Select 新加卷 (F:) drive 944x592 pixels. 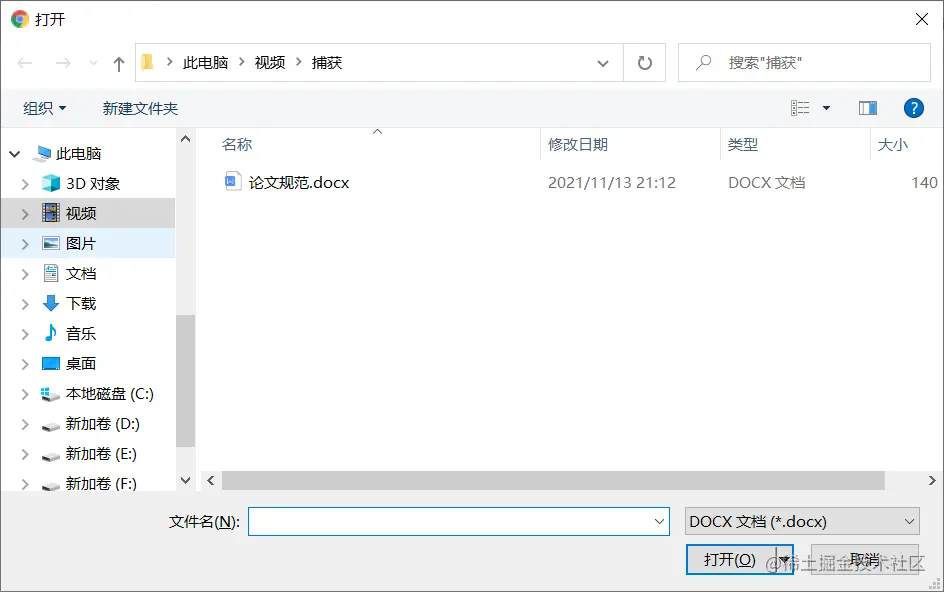(101, 484)
